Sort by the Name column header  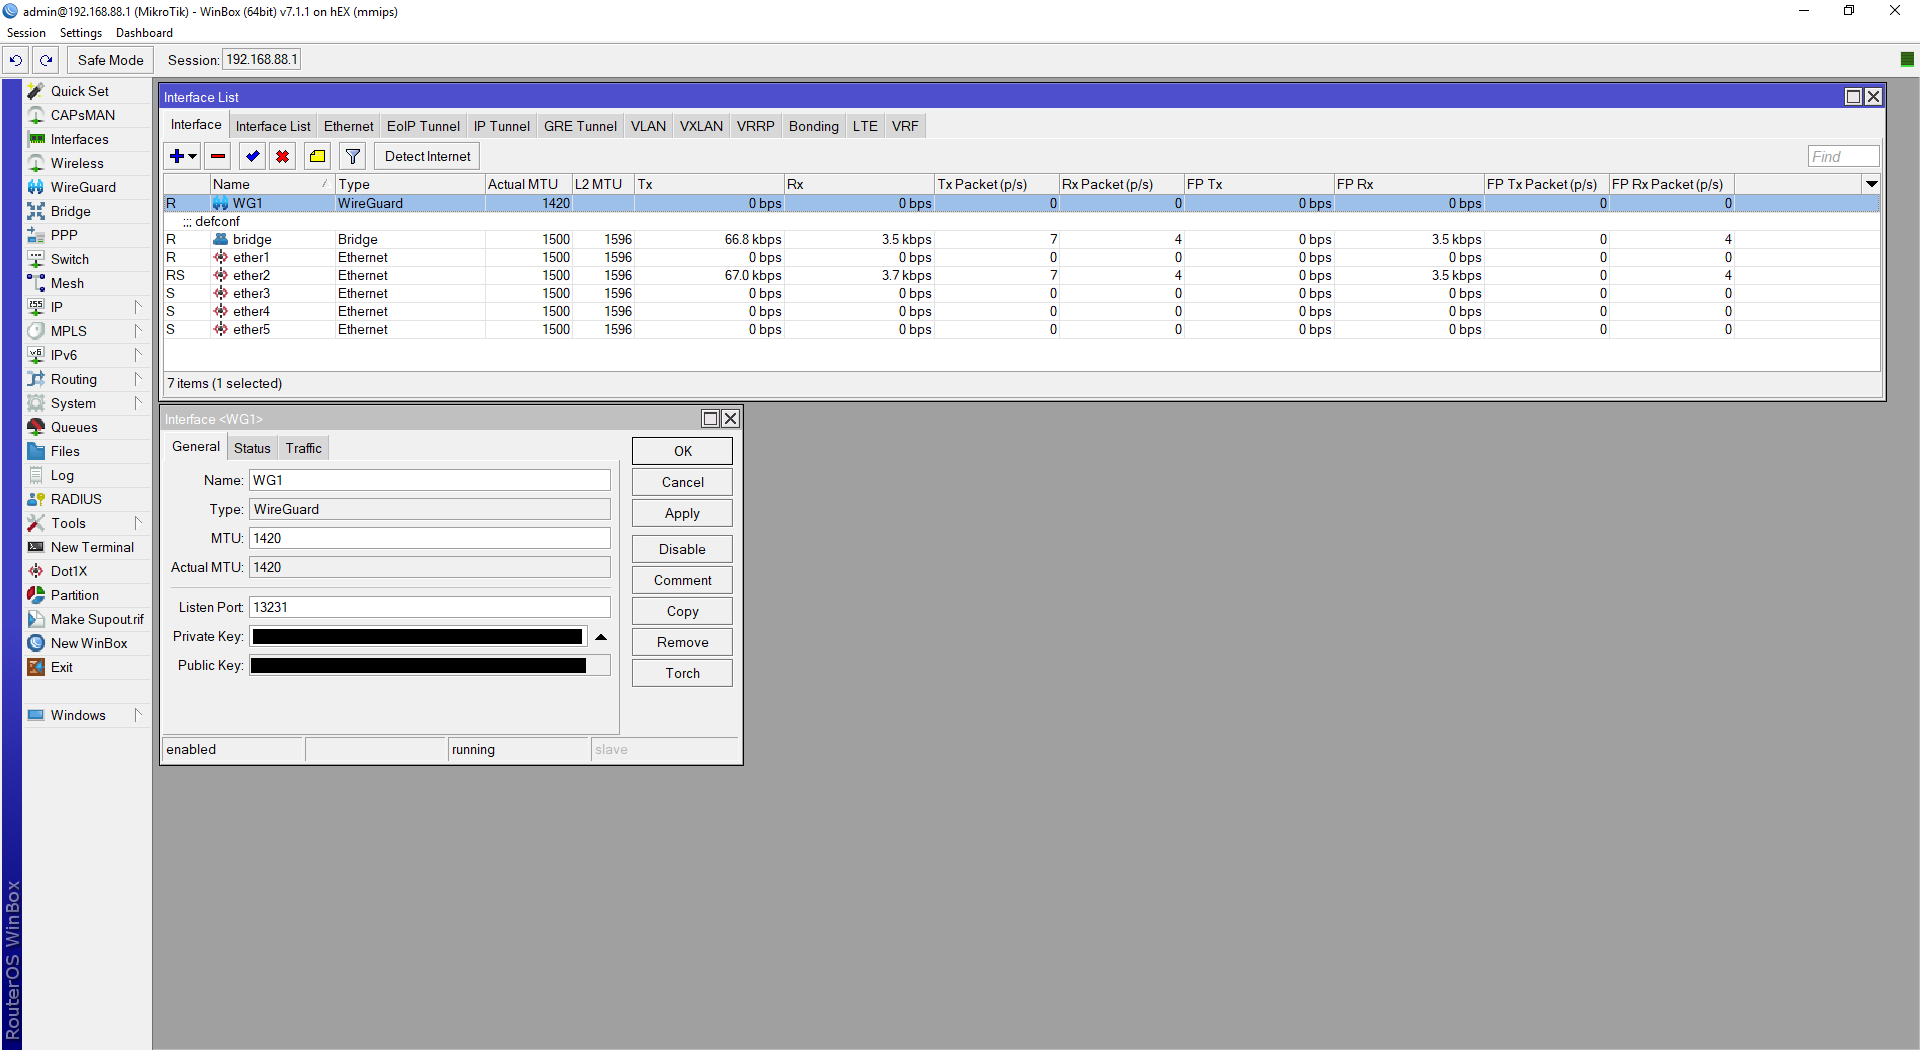272,184
